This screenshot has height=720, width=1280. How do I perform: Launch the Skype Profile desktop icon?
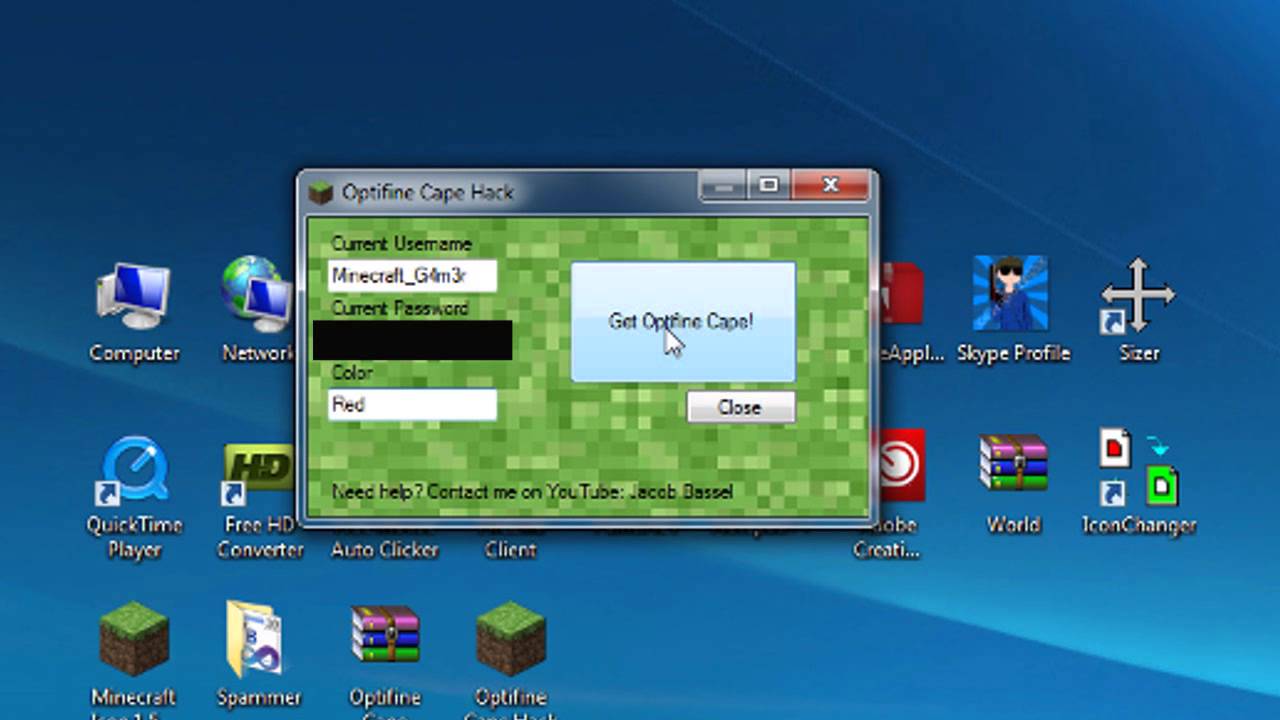pyautogui.click(x=1011, y=294)
